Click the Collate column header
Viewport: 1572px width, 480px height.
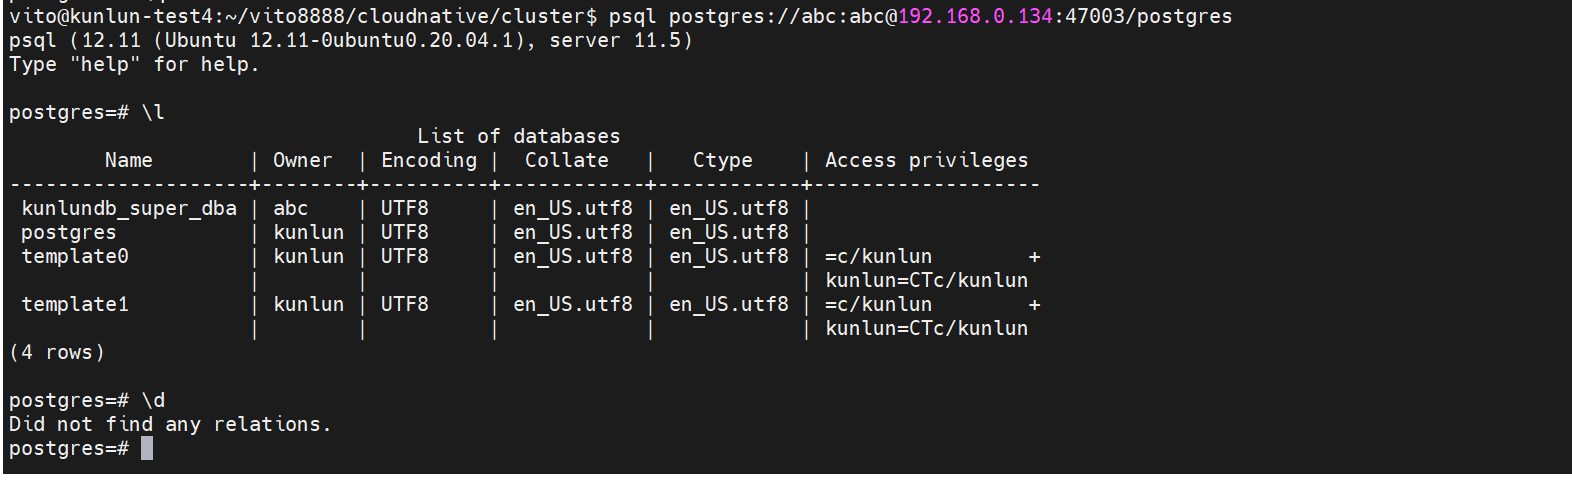click(566, 160)
